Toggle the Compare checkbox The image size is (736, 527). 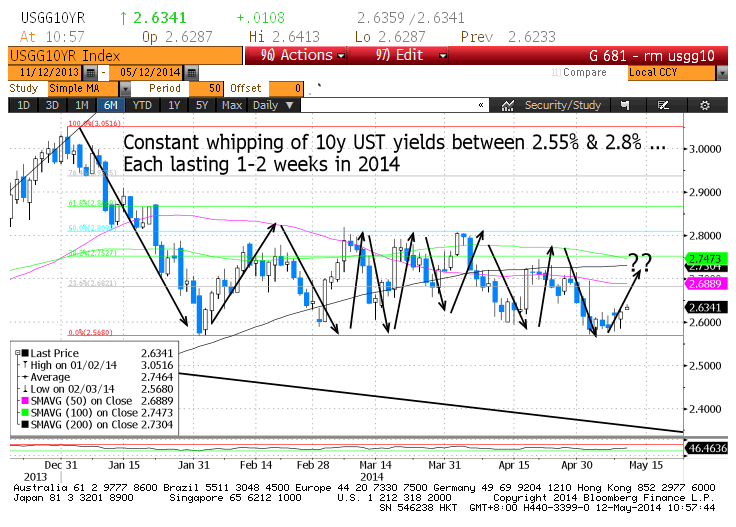(555, 73)
